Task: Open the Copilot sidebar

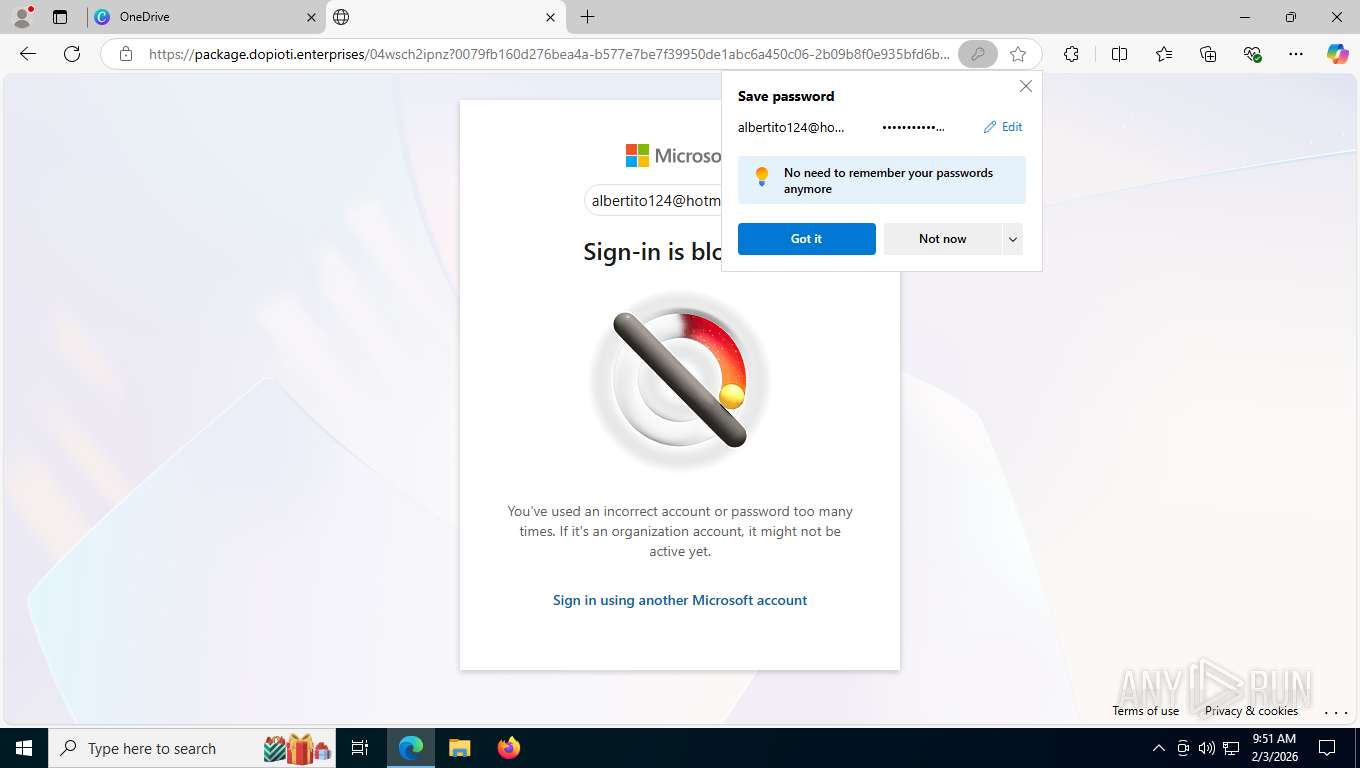Action: pyautogui.click(x=1338, y=54)
